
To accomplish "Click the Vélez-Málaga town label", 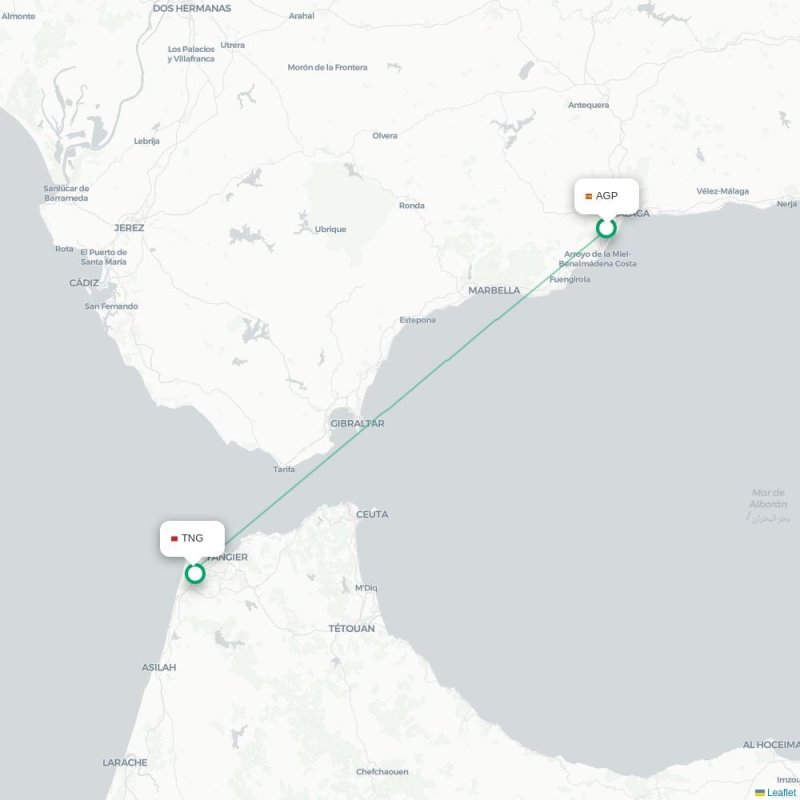I will pos(722,191).
